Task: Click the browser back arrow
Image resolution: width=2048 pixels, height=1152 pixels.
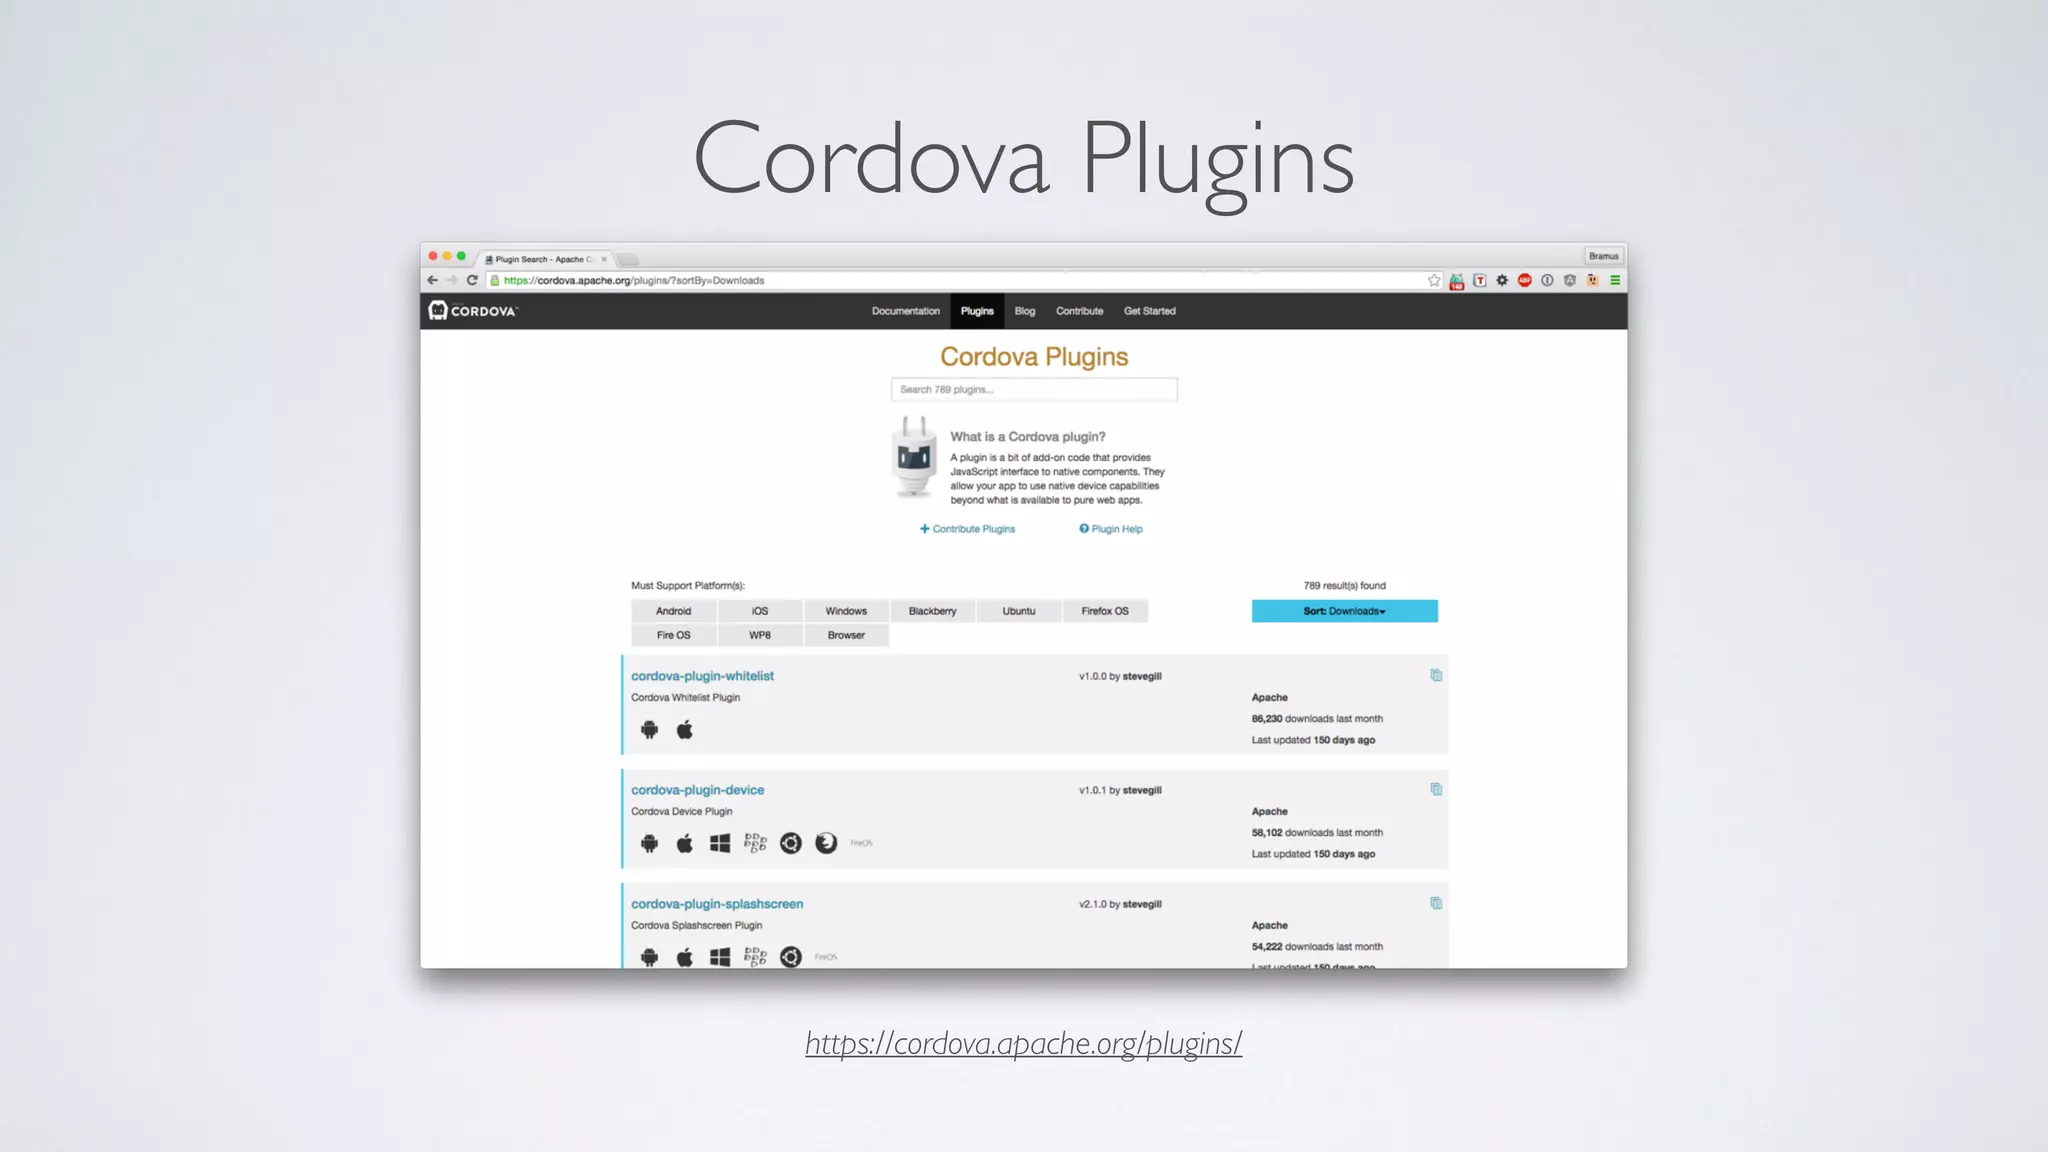Action: click(432, 281)
